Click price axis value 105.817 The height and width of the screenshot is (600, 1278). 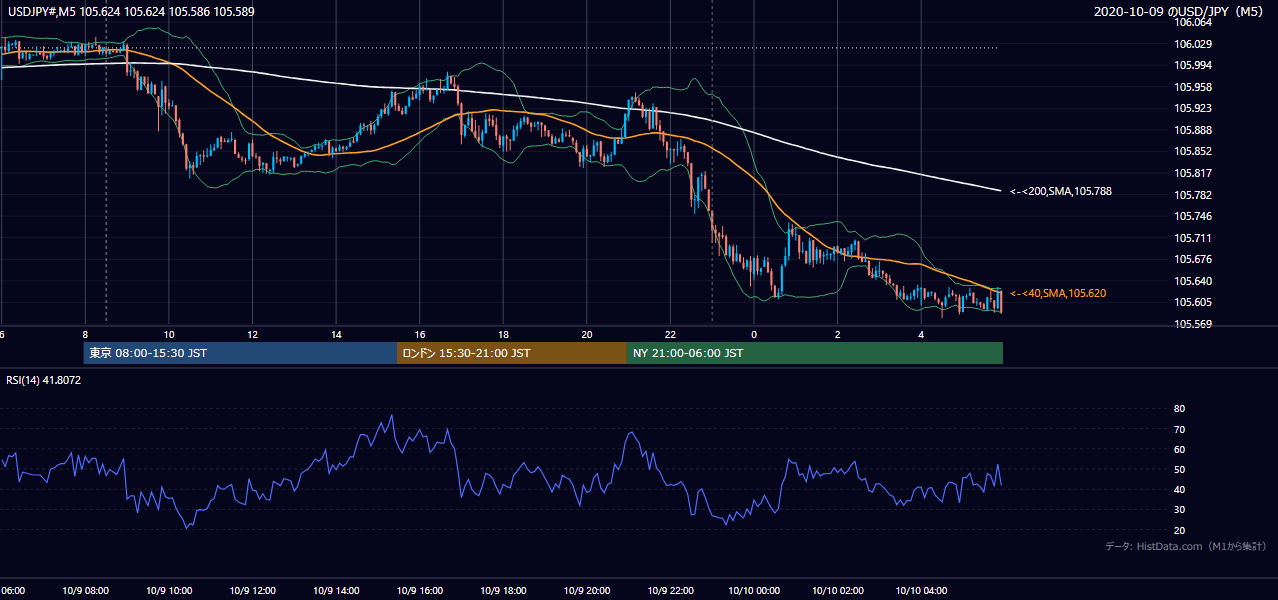1193,173
